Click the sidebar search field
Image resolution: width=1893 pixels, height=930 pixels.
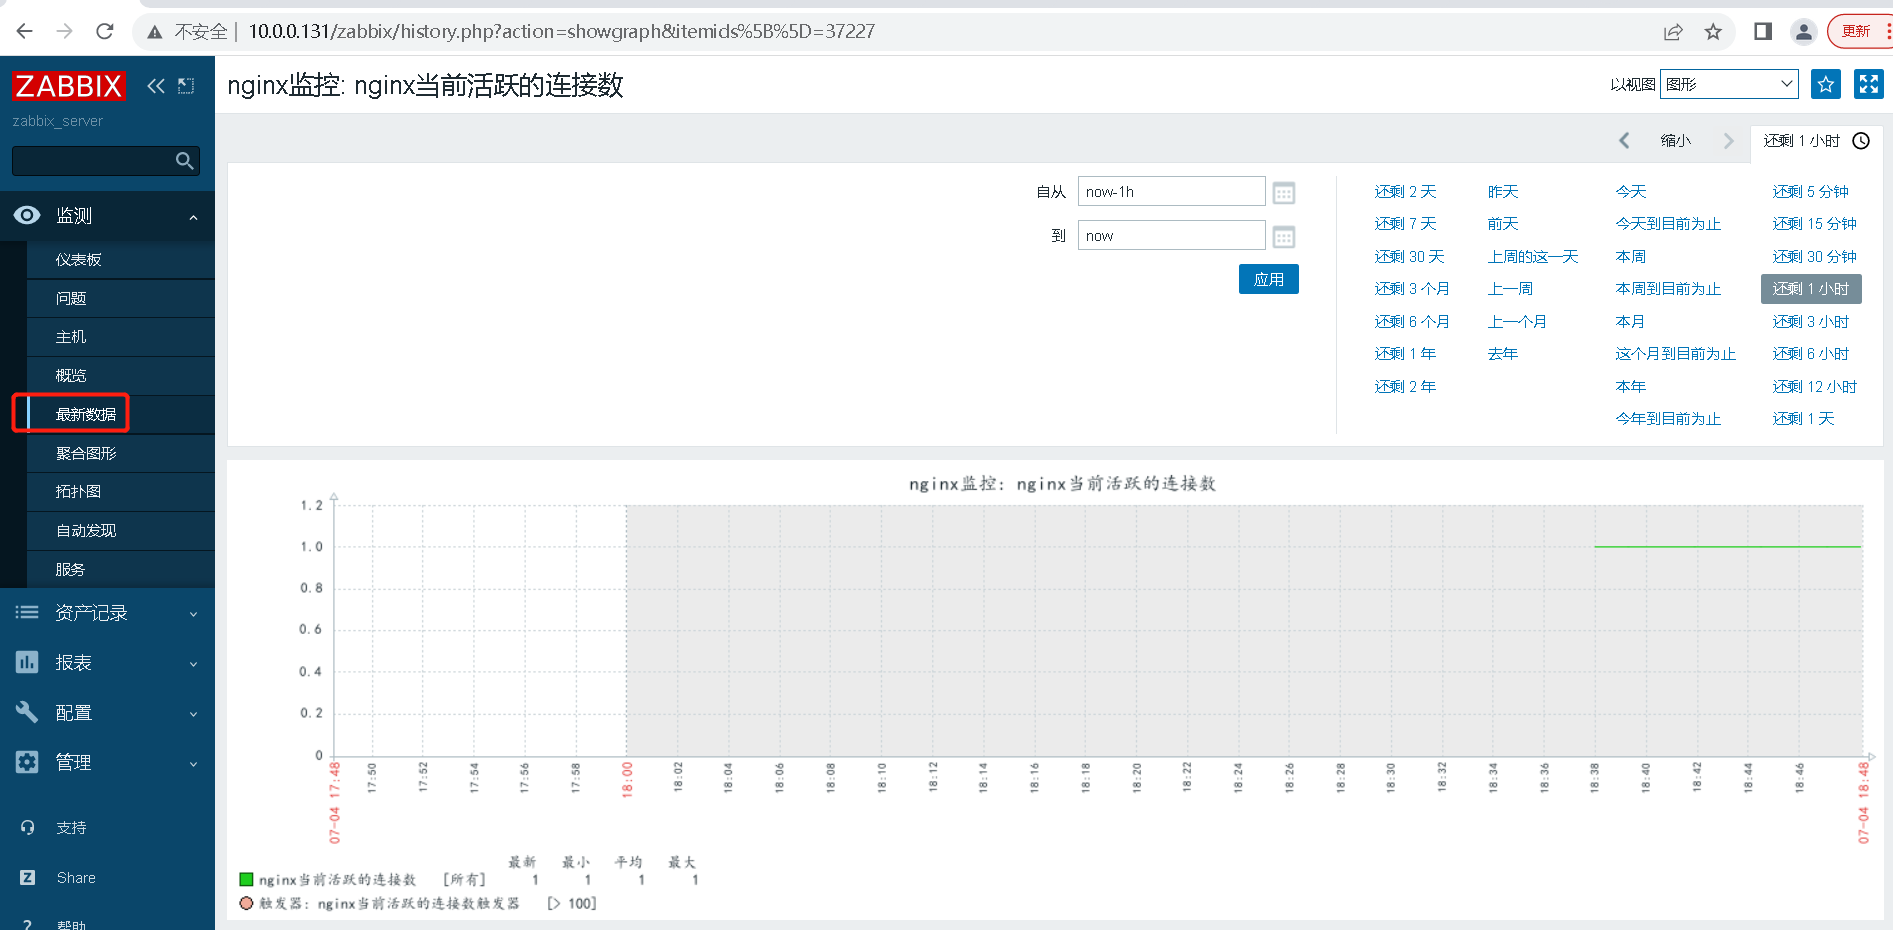point(94,161)
